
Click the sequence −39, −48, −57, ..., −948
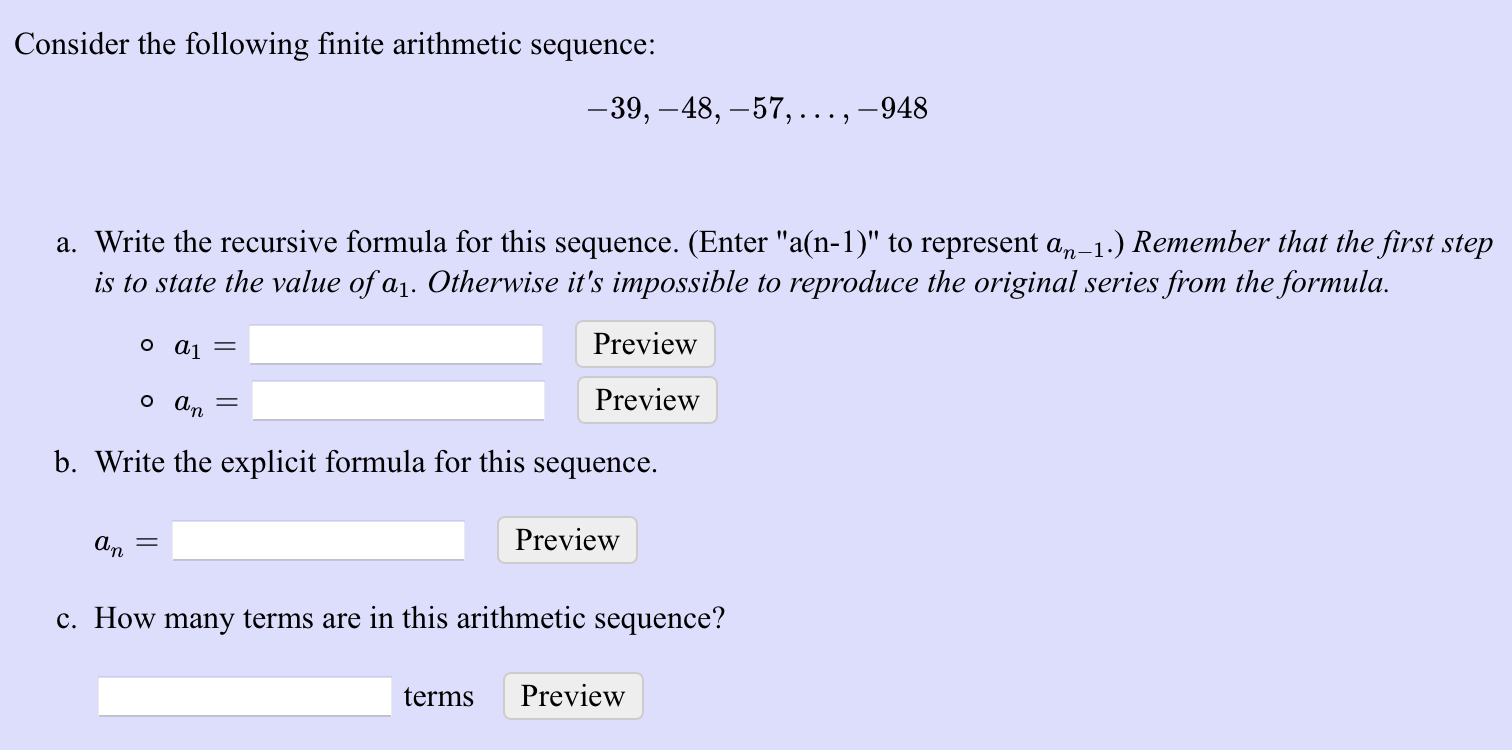756,108
